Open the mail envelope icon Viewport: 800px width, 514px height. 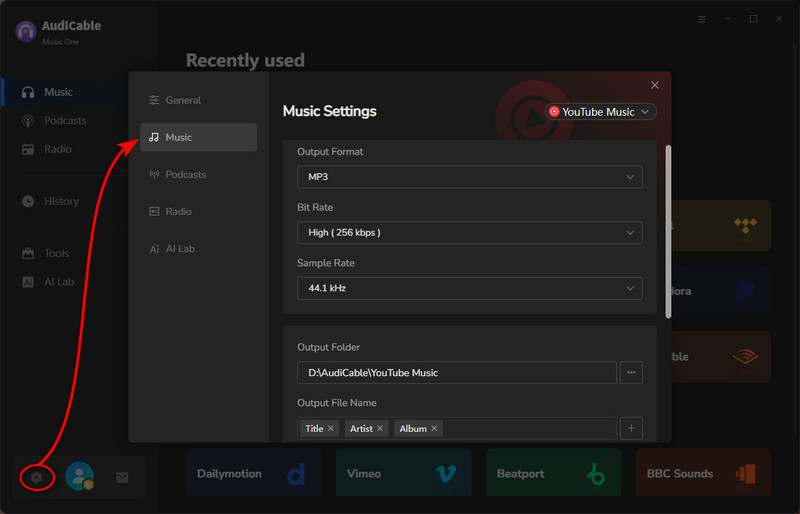(x=122, y=477)
